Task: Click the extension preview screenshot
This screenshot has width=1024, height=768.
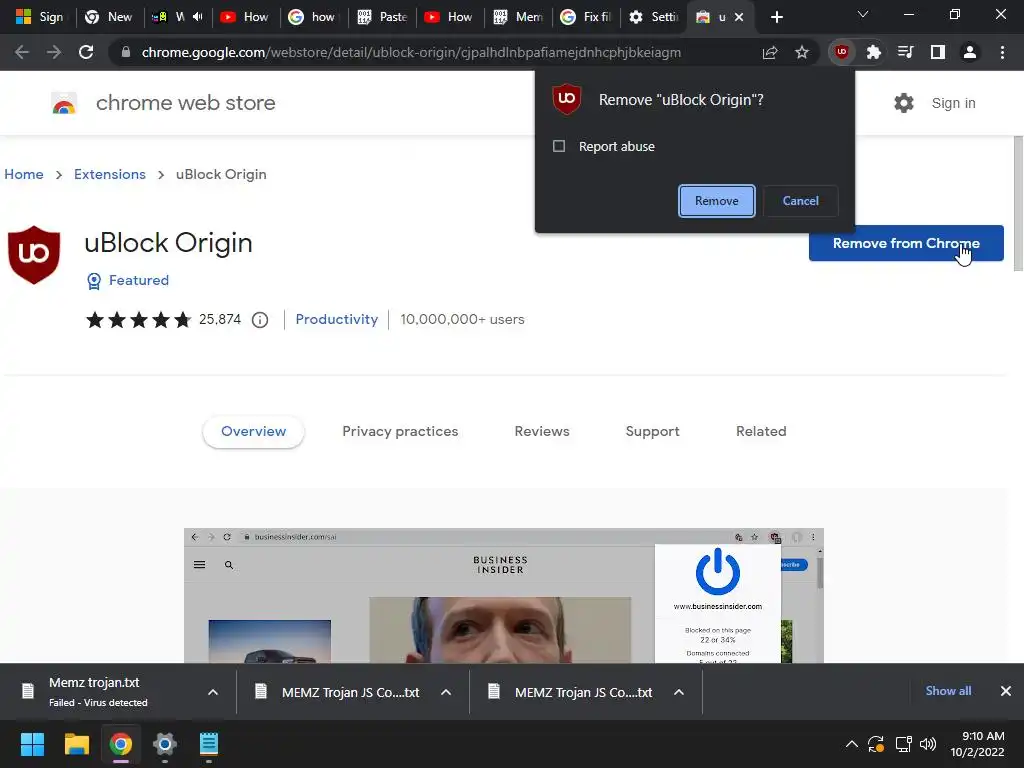Action: coord(504,596)
